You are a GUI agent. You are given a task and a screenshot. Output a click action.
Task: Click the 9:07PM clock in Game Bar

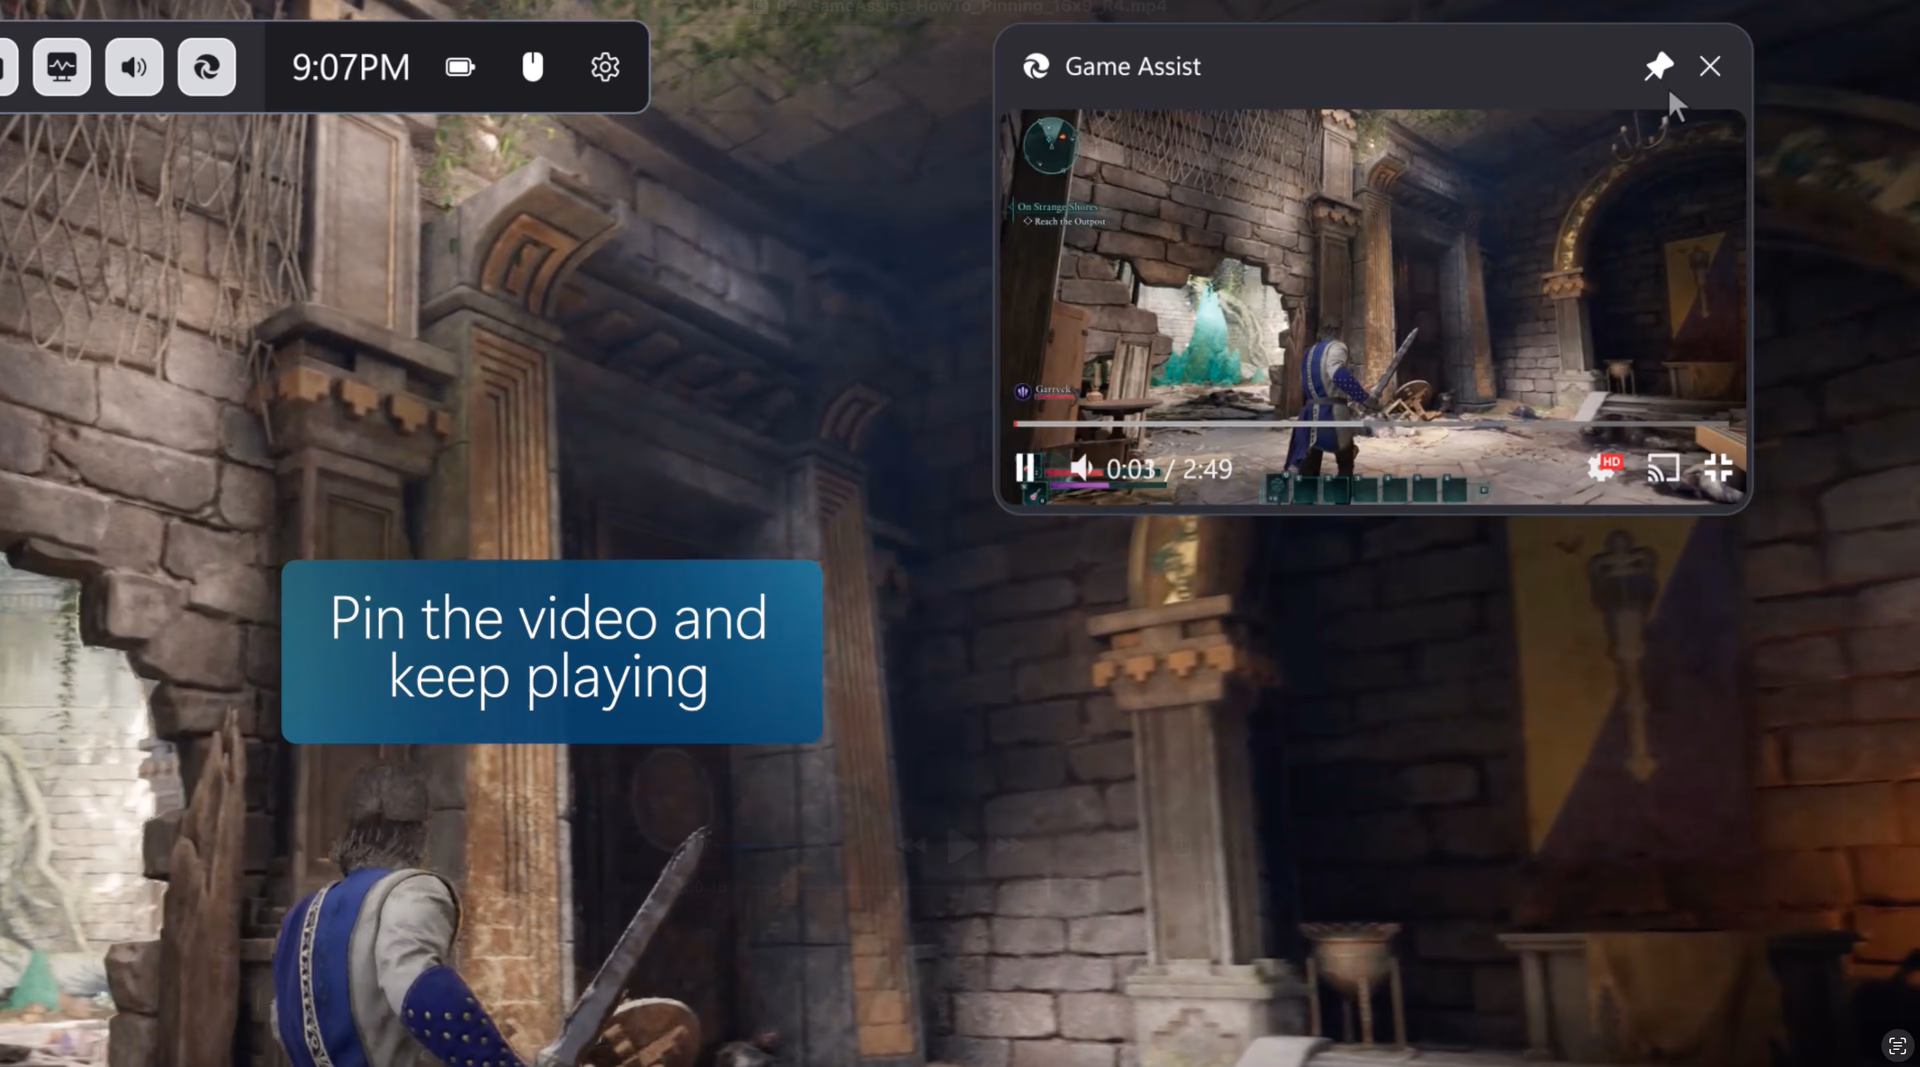pyautogui.click(x=351, y=67)
